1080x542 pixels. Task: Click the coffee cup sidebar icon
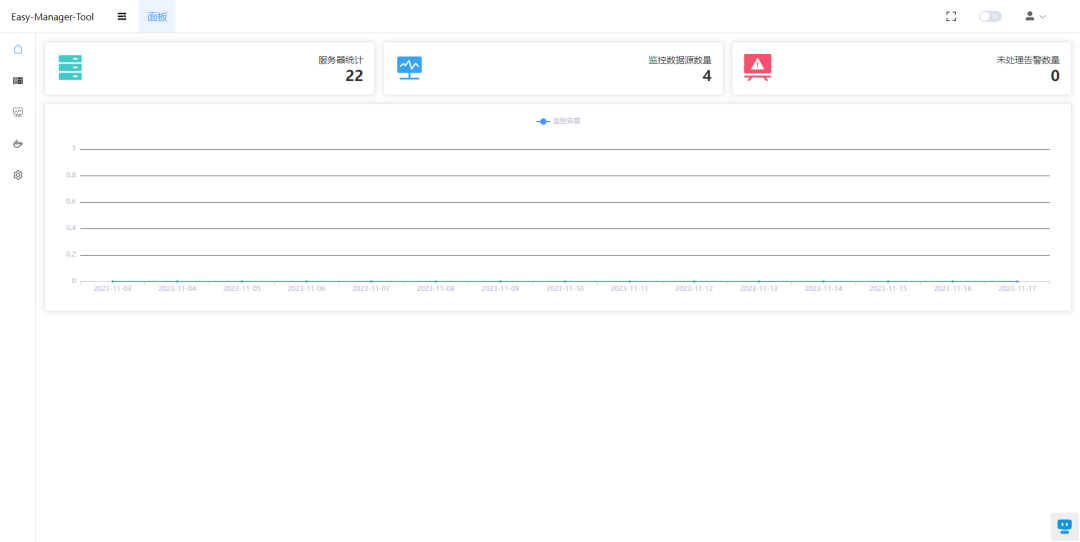pyautogui.click(x=18, y=144)
